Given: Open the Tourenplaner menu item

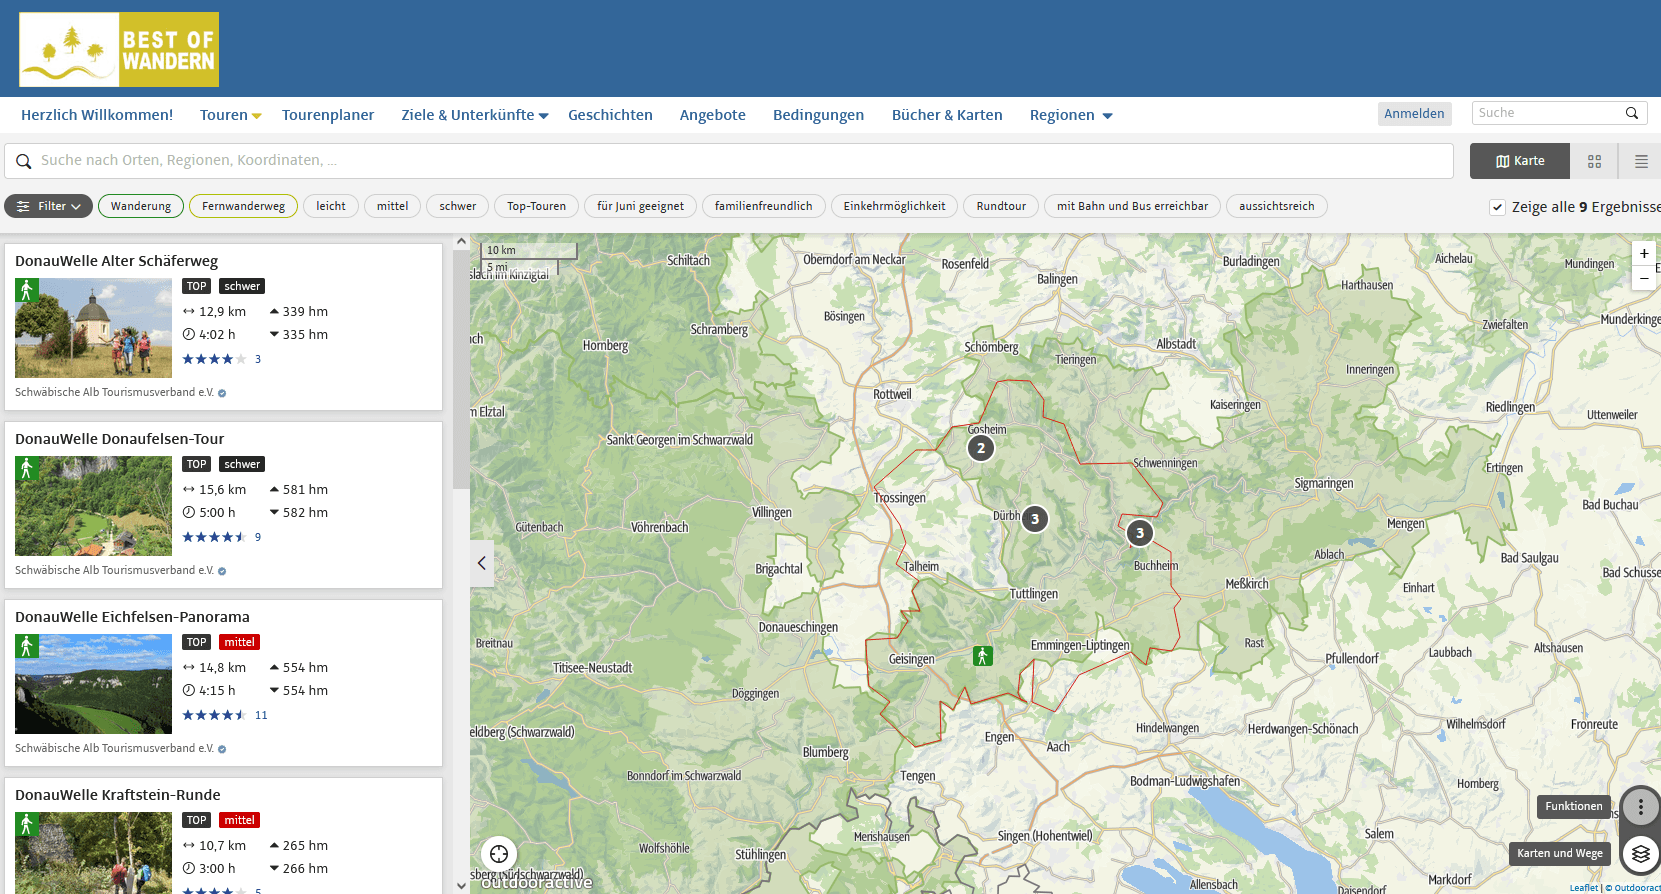Looking at the screenshot, I should 328,115.
